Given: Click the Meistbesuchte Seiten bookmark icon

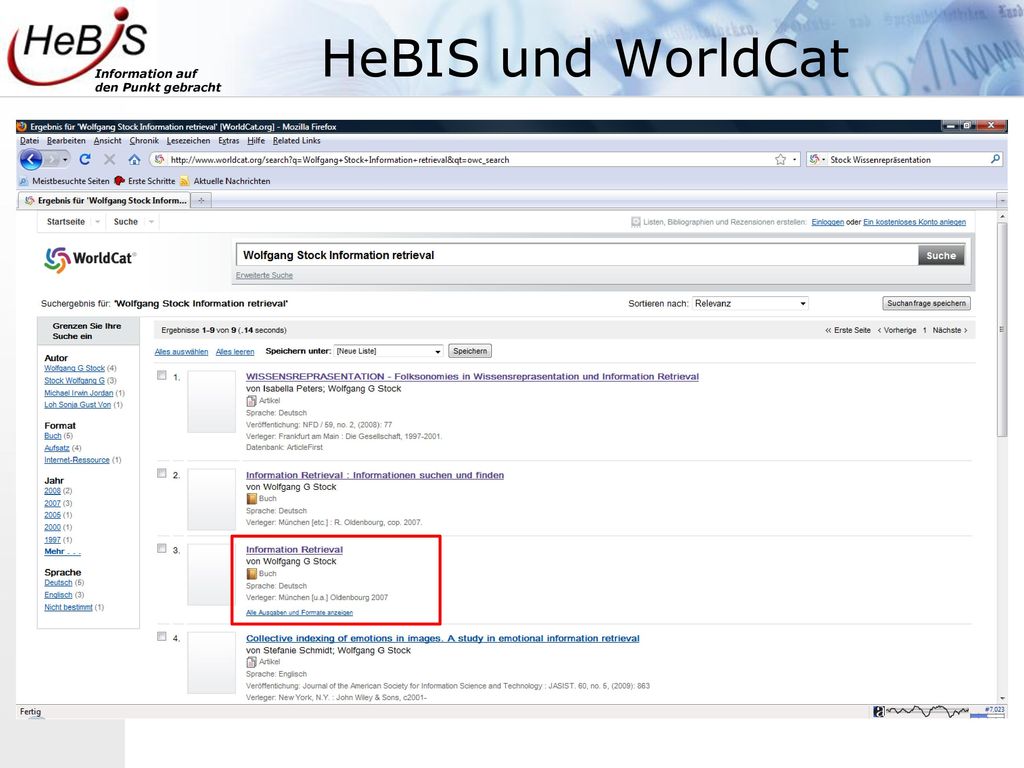Looking at the screenshot, I should (24, 181).
